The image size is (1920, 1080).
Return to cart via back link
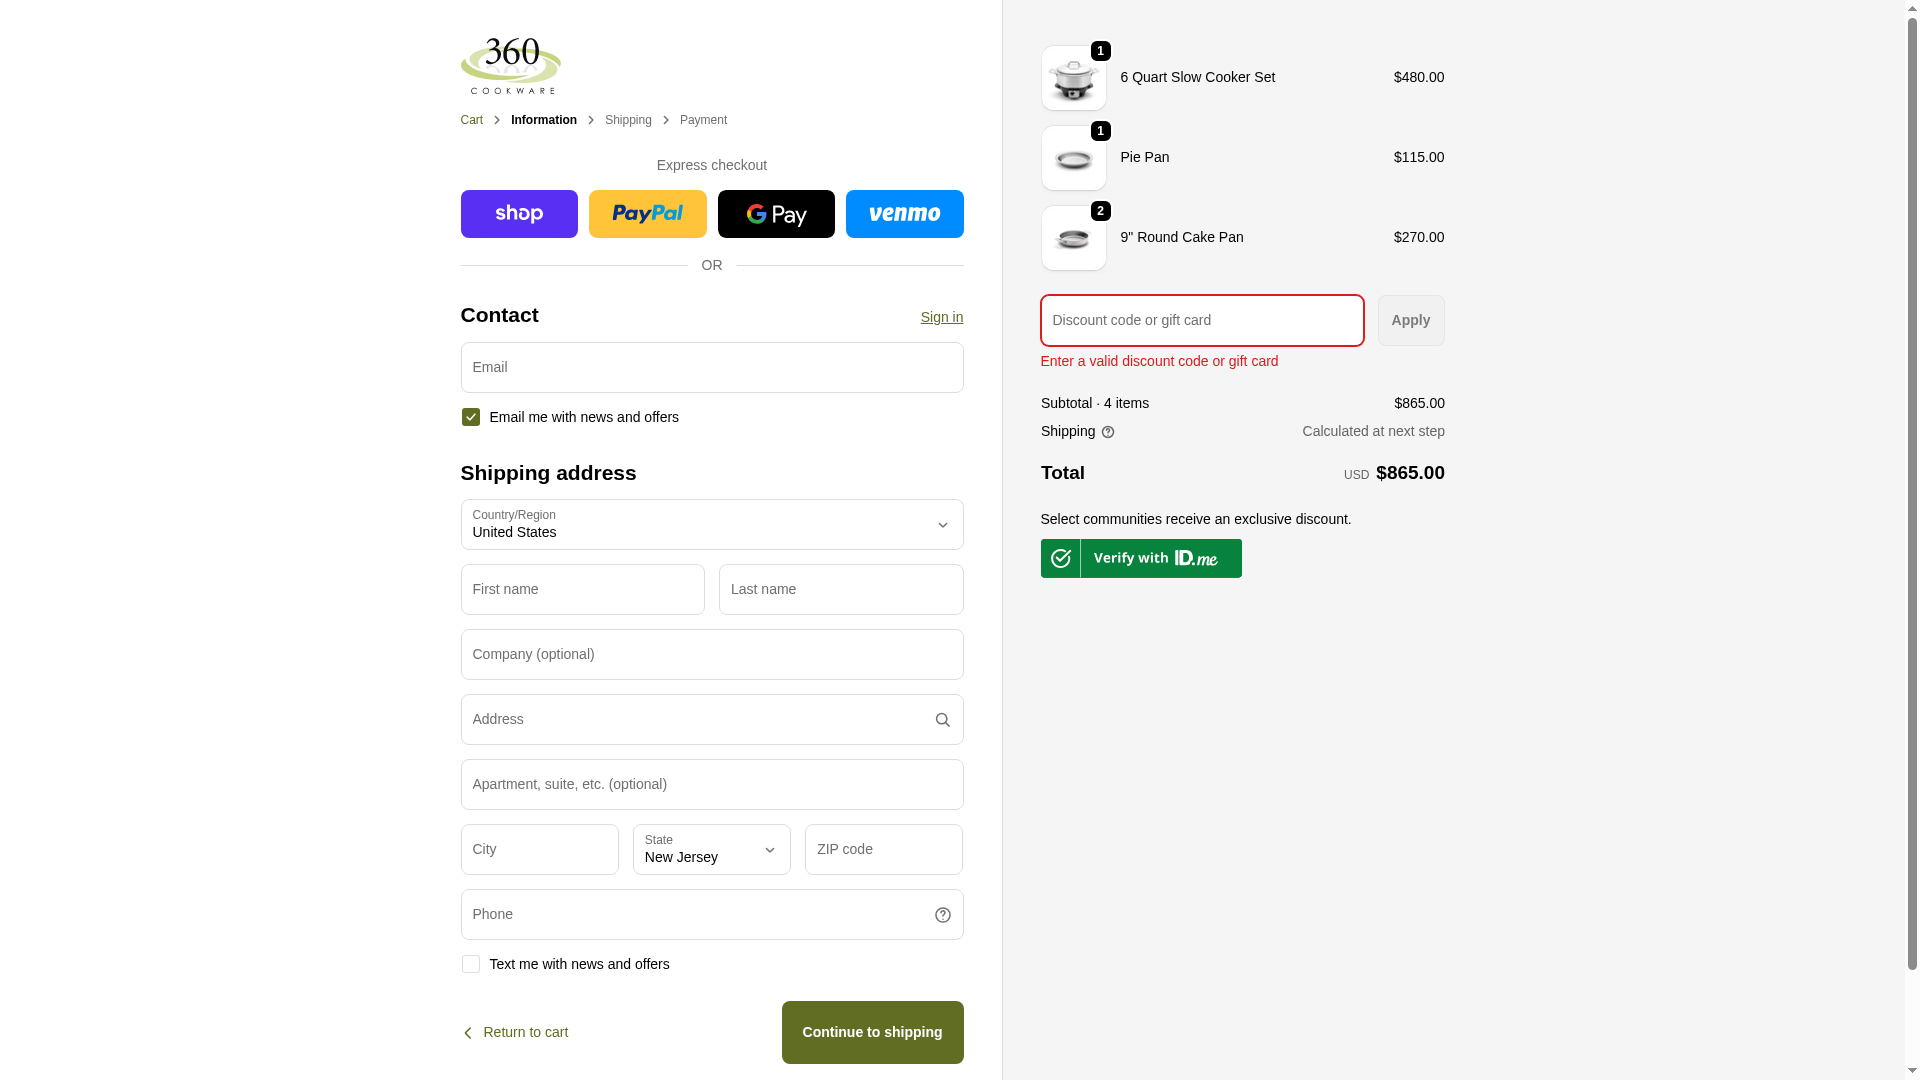click(516, 1032)
